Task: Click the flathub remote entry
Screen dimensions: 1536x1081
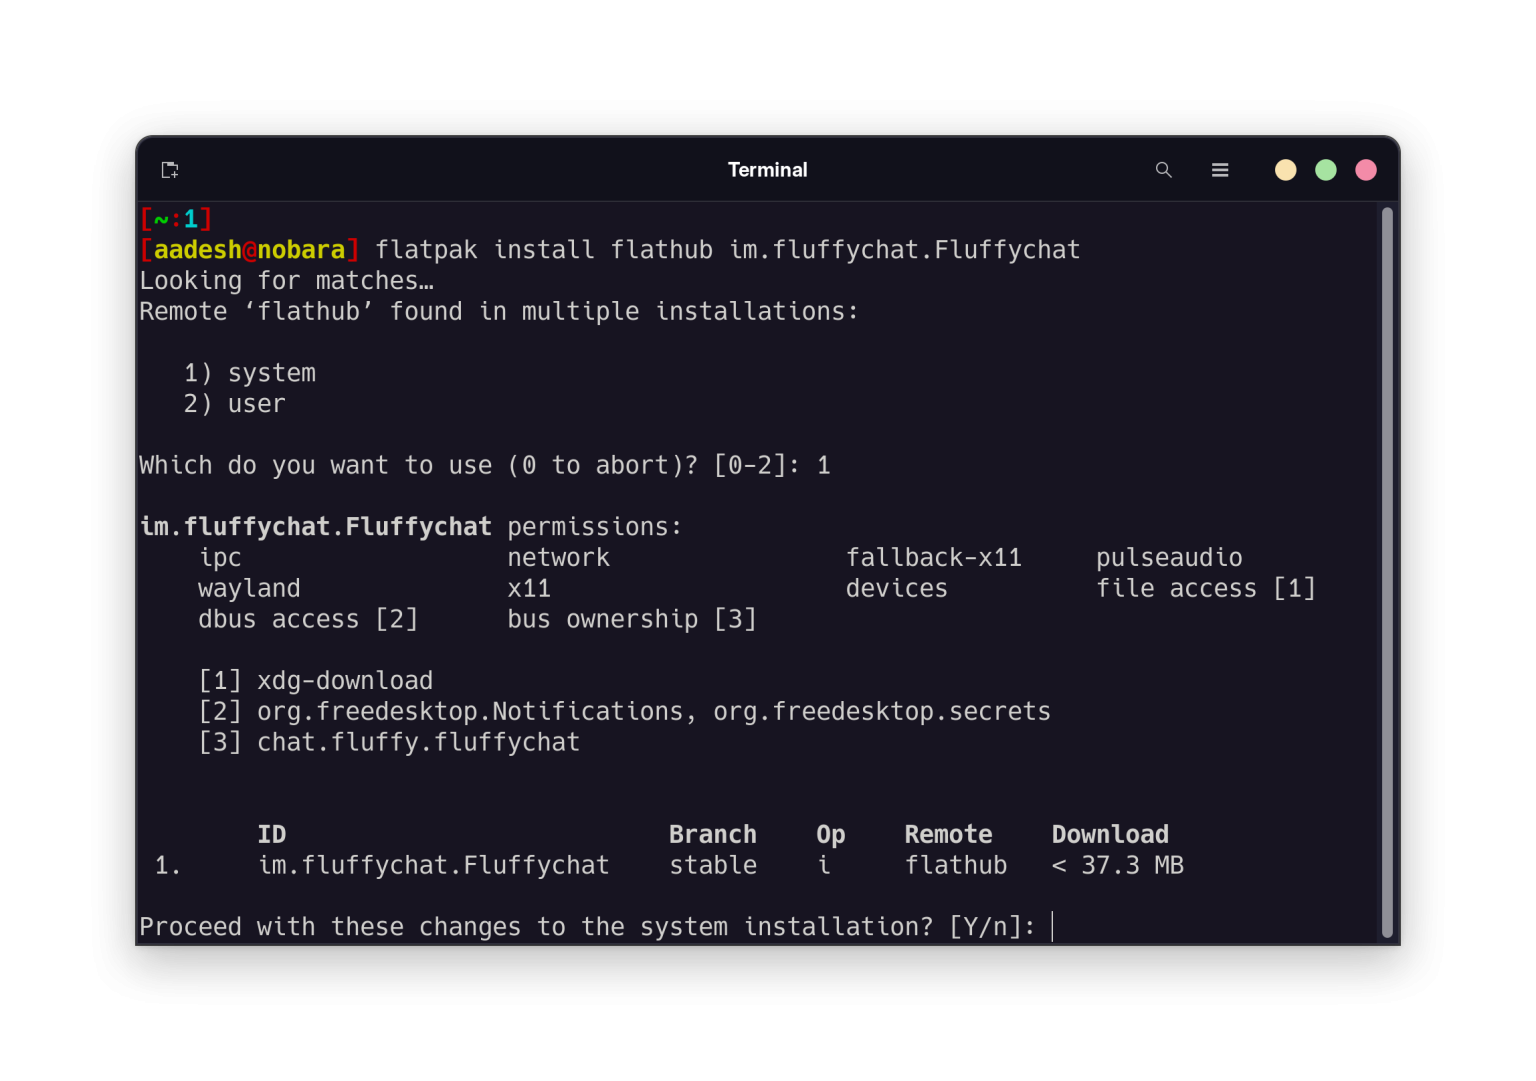Action: [955, 865]
